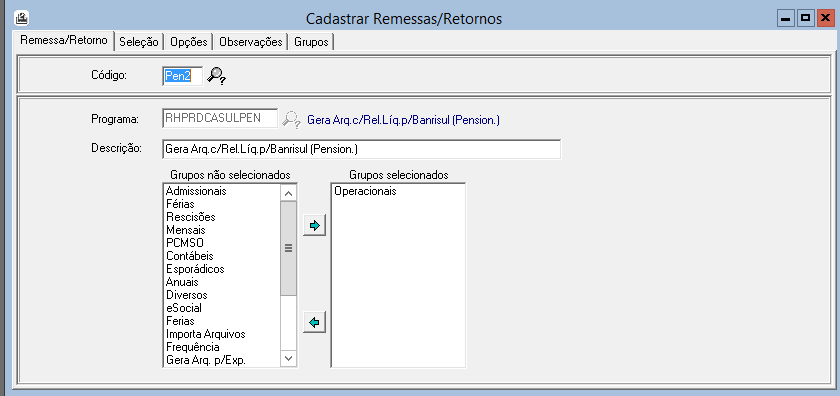Maximize the Cadastrar Remessas/Retornos window

point(805,19)
